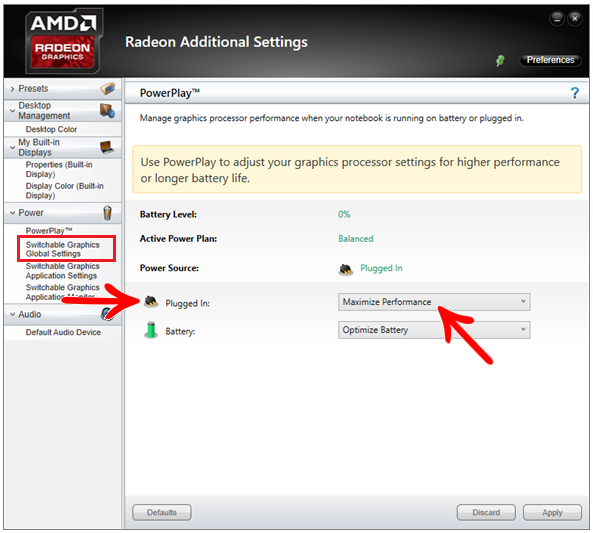This screenshot has height=533, width=593.
Task: Open help with the question mark icon
Action: (x=574, y=93)
